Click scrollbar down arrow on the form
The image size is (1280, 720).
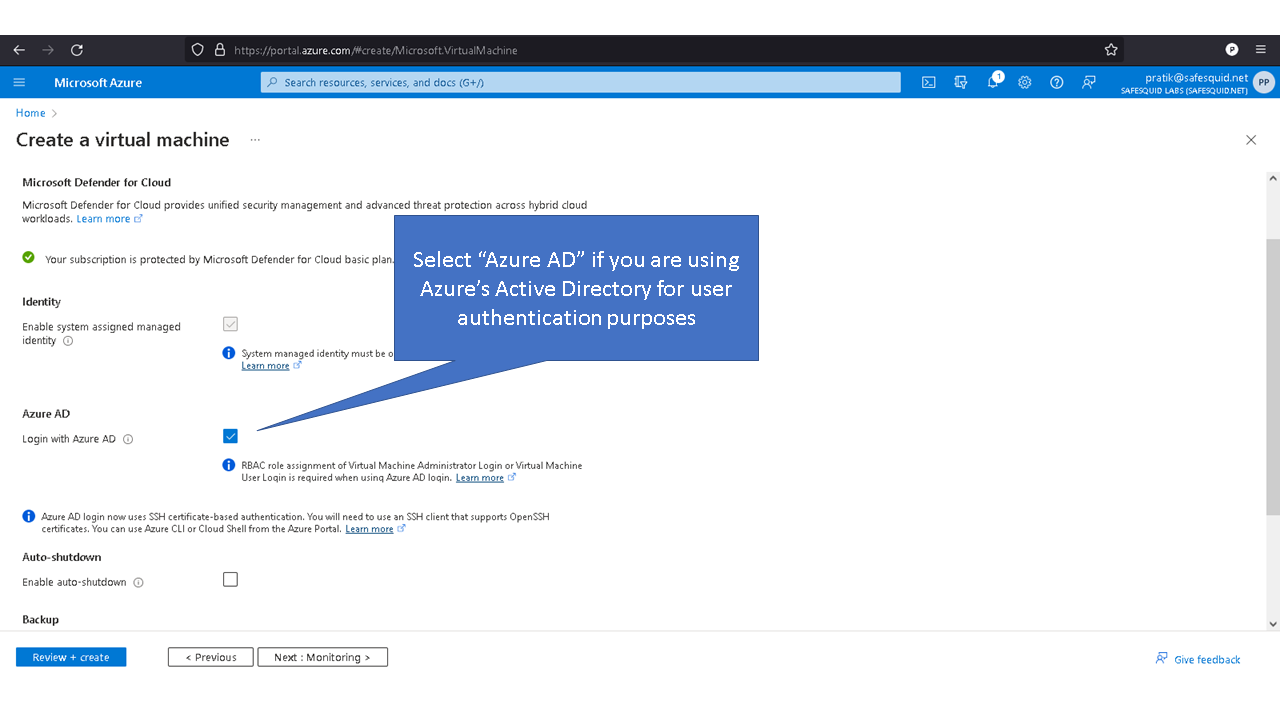1273,624
